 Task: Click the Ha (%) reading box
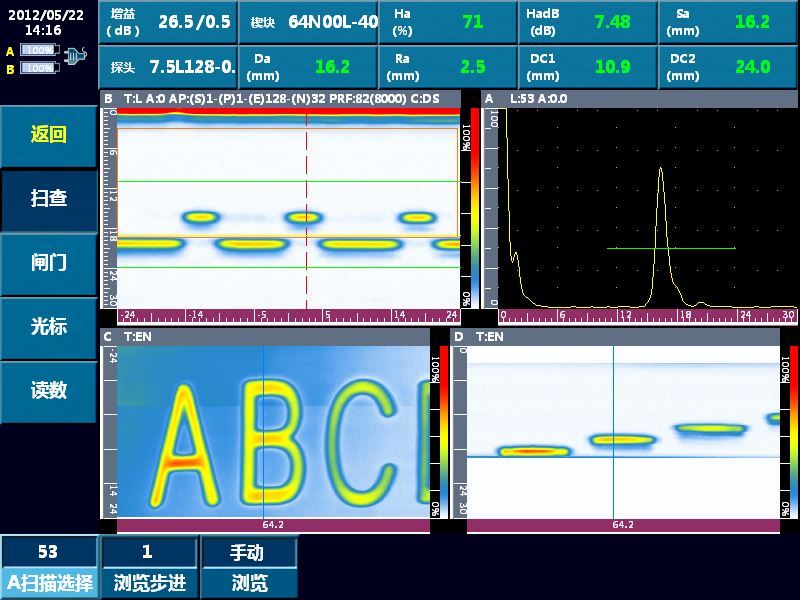click(x=449, y=22)
